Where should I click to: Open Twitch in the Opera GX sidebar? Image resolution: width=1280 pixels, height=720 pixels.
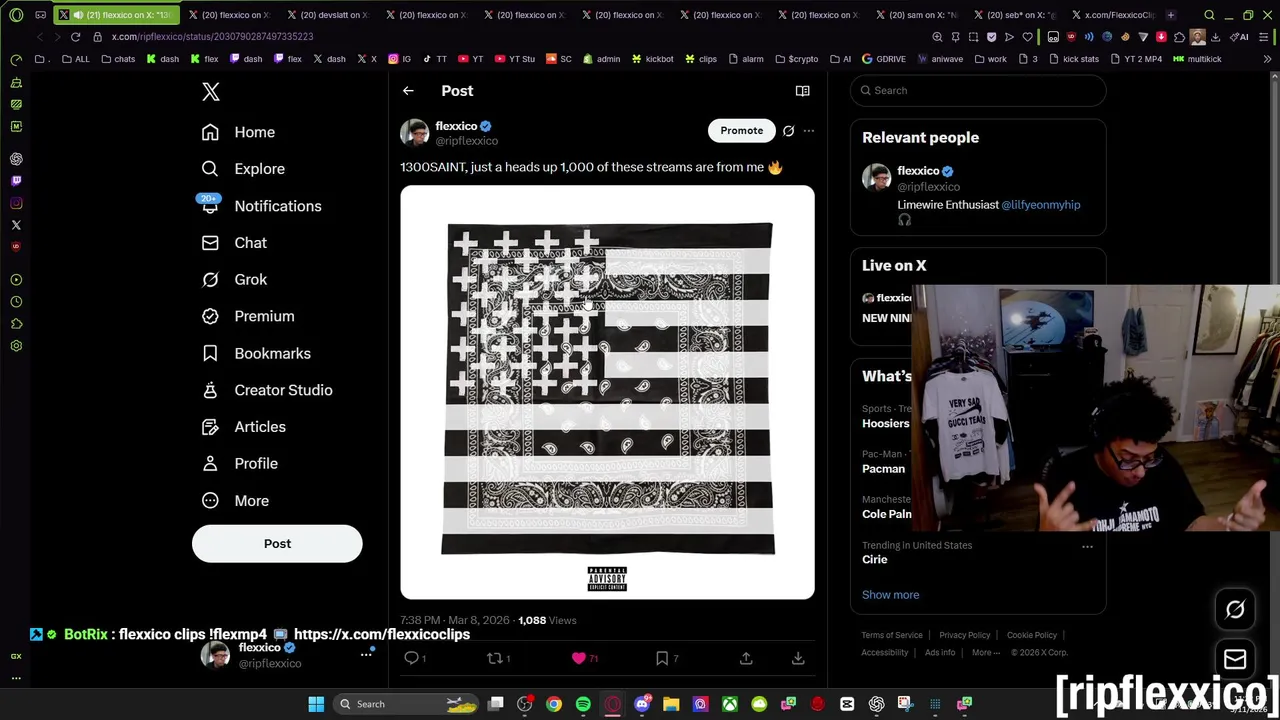[x=16, y=181]
